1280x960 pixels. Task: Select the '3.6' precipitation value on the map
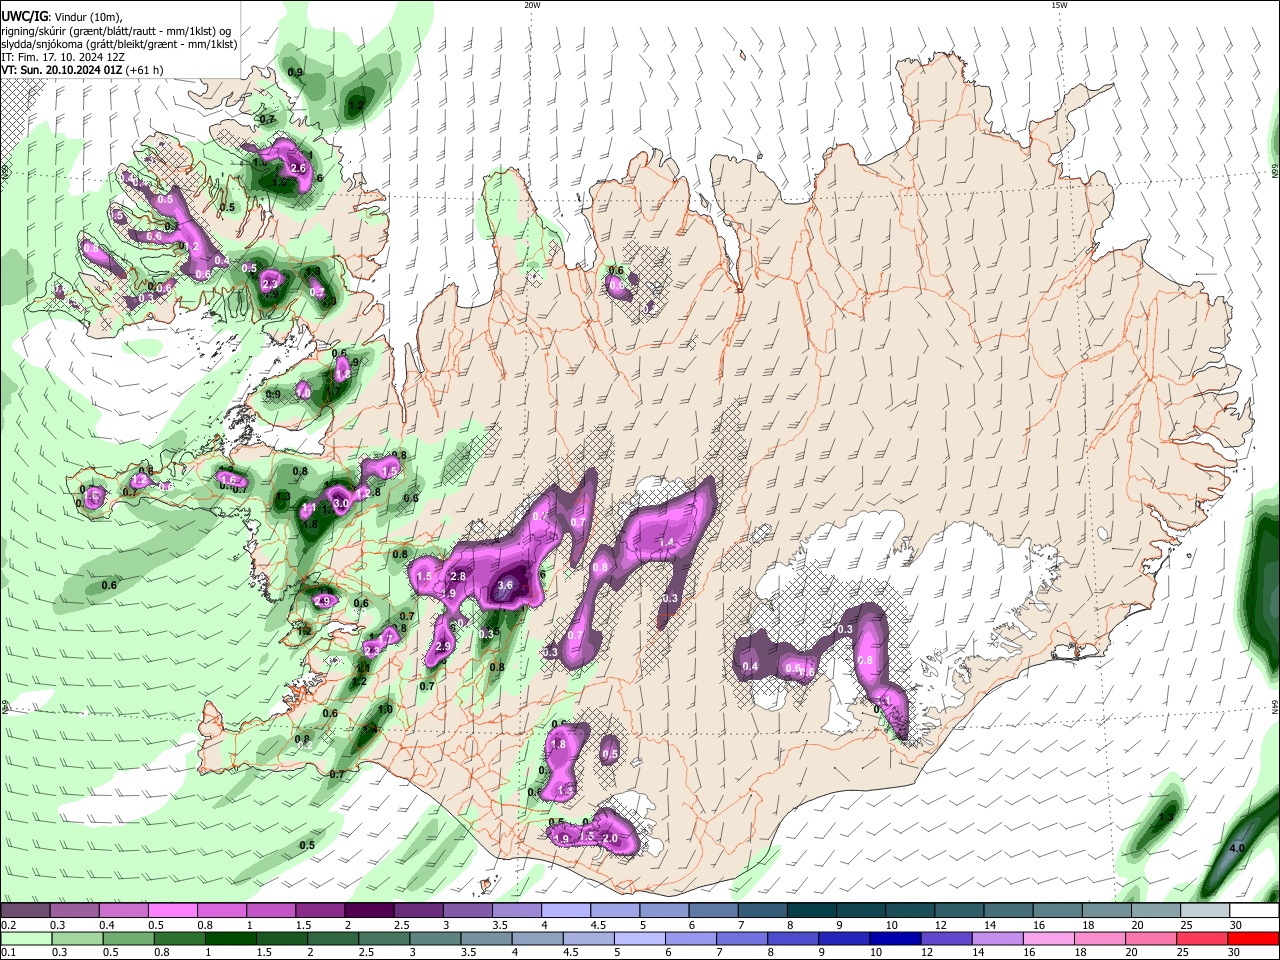pos(505,586)
